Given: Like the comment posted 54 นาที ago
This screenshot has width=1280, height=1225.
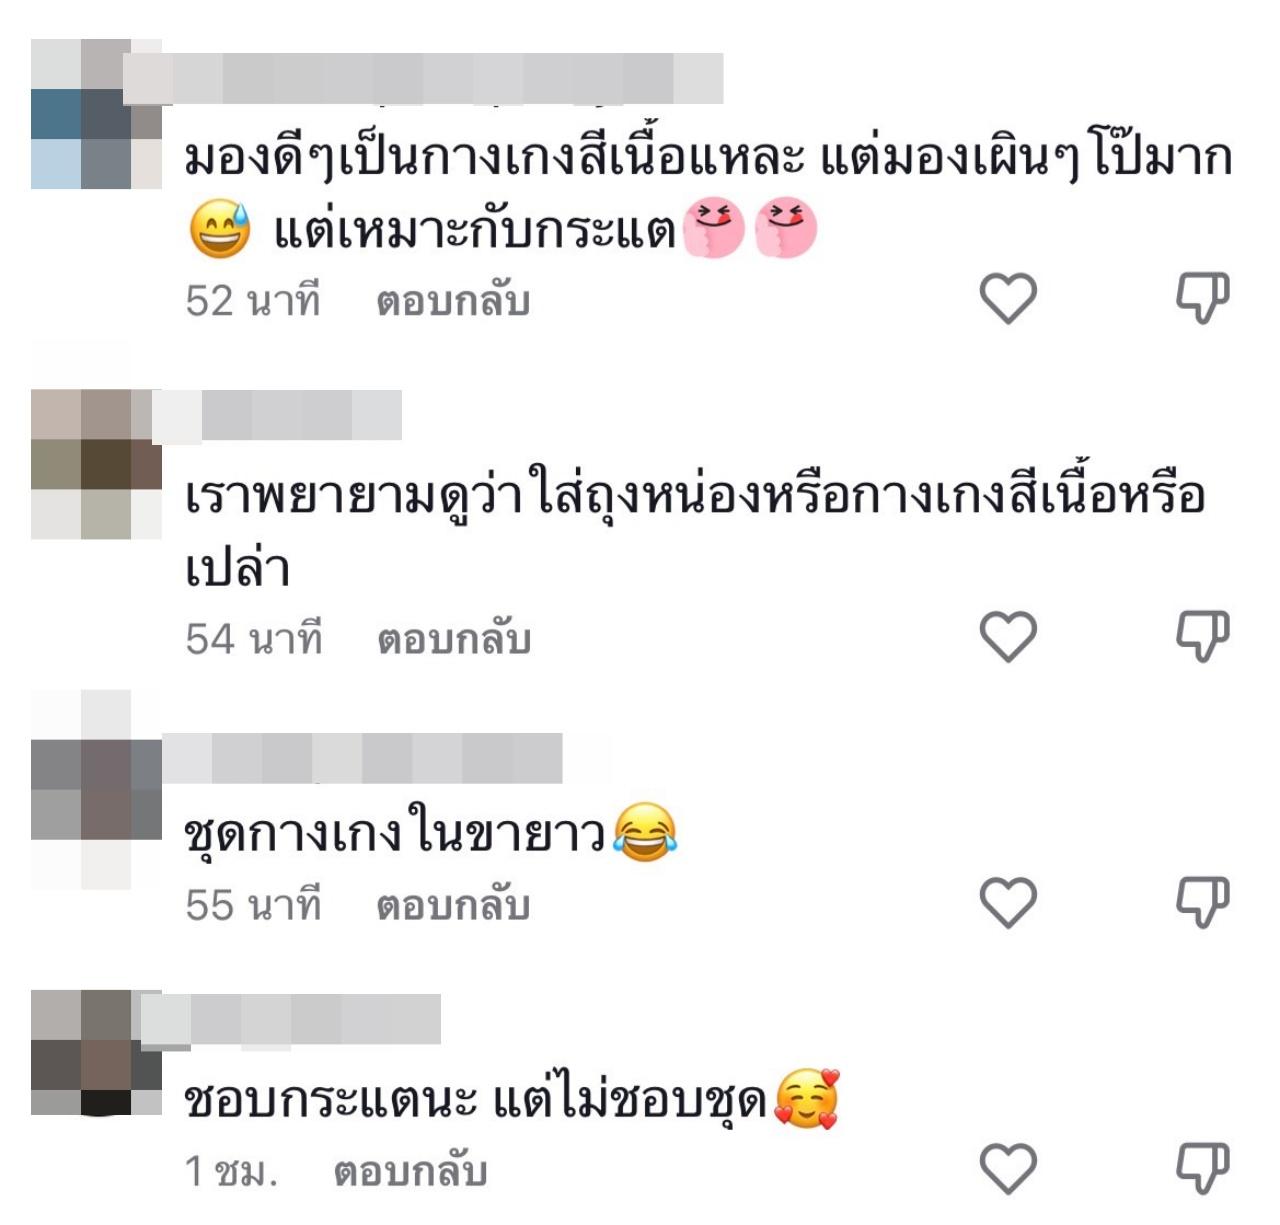Looking at the screenshot, I should (x=1007, y=637).
